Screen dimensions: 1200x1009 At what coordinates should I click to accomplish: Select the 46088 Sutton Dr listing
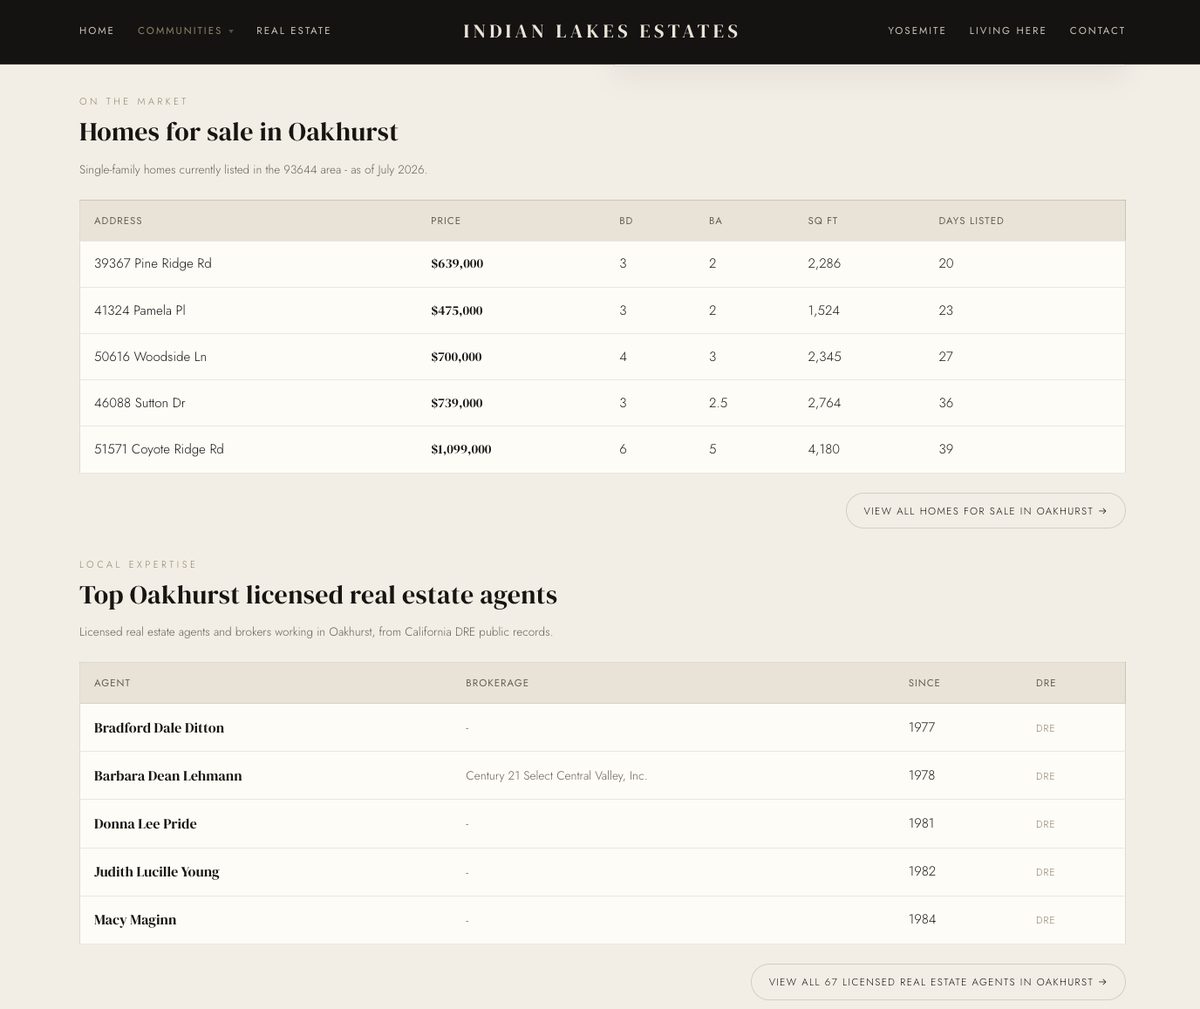coord(602,403)
